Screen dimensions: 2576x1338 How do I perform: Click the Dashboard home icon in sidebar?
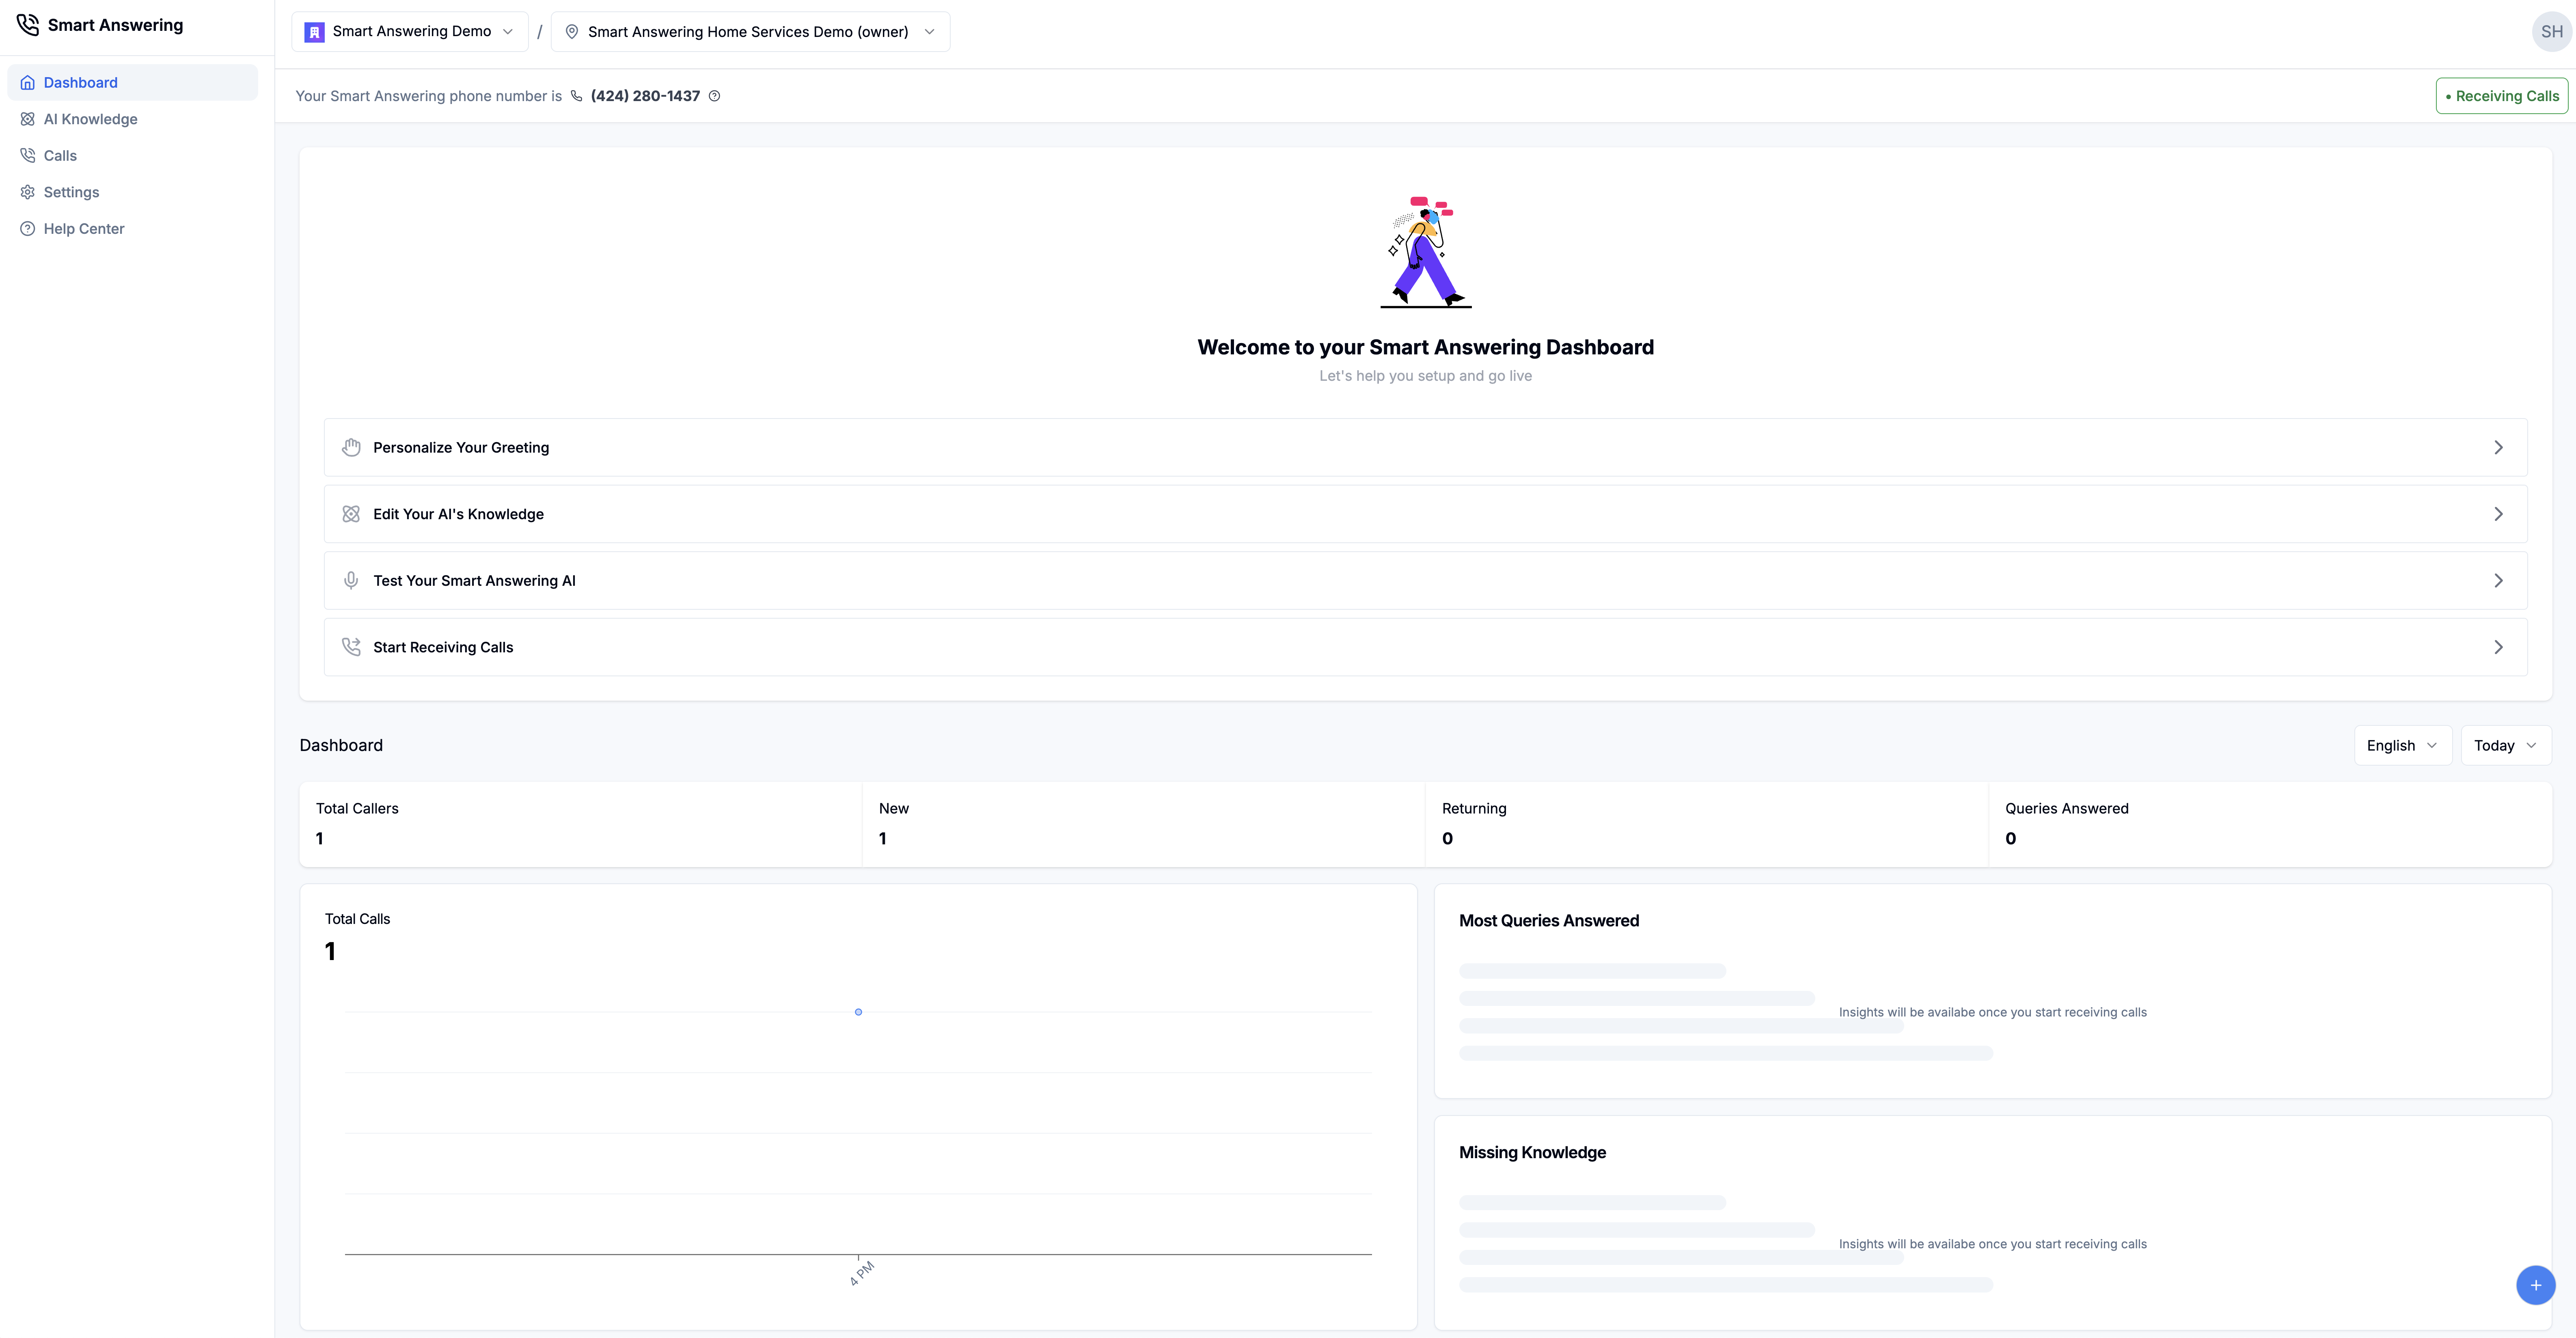click(28, 83)
